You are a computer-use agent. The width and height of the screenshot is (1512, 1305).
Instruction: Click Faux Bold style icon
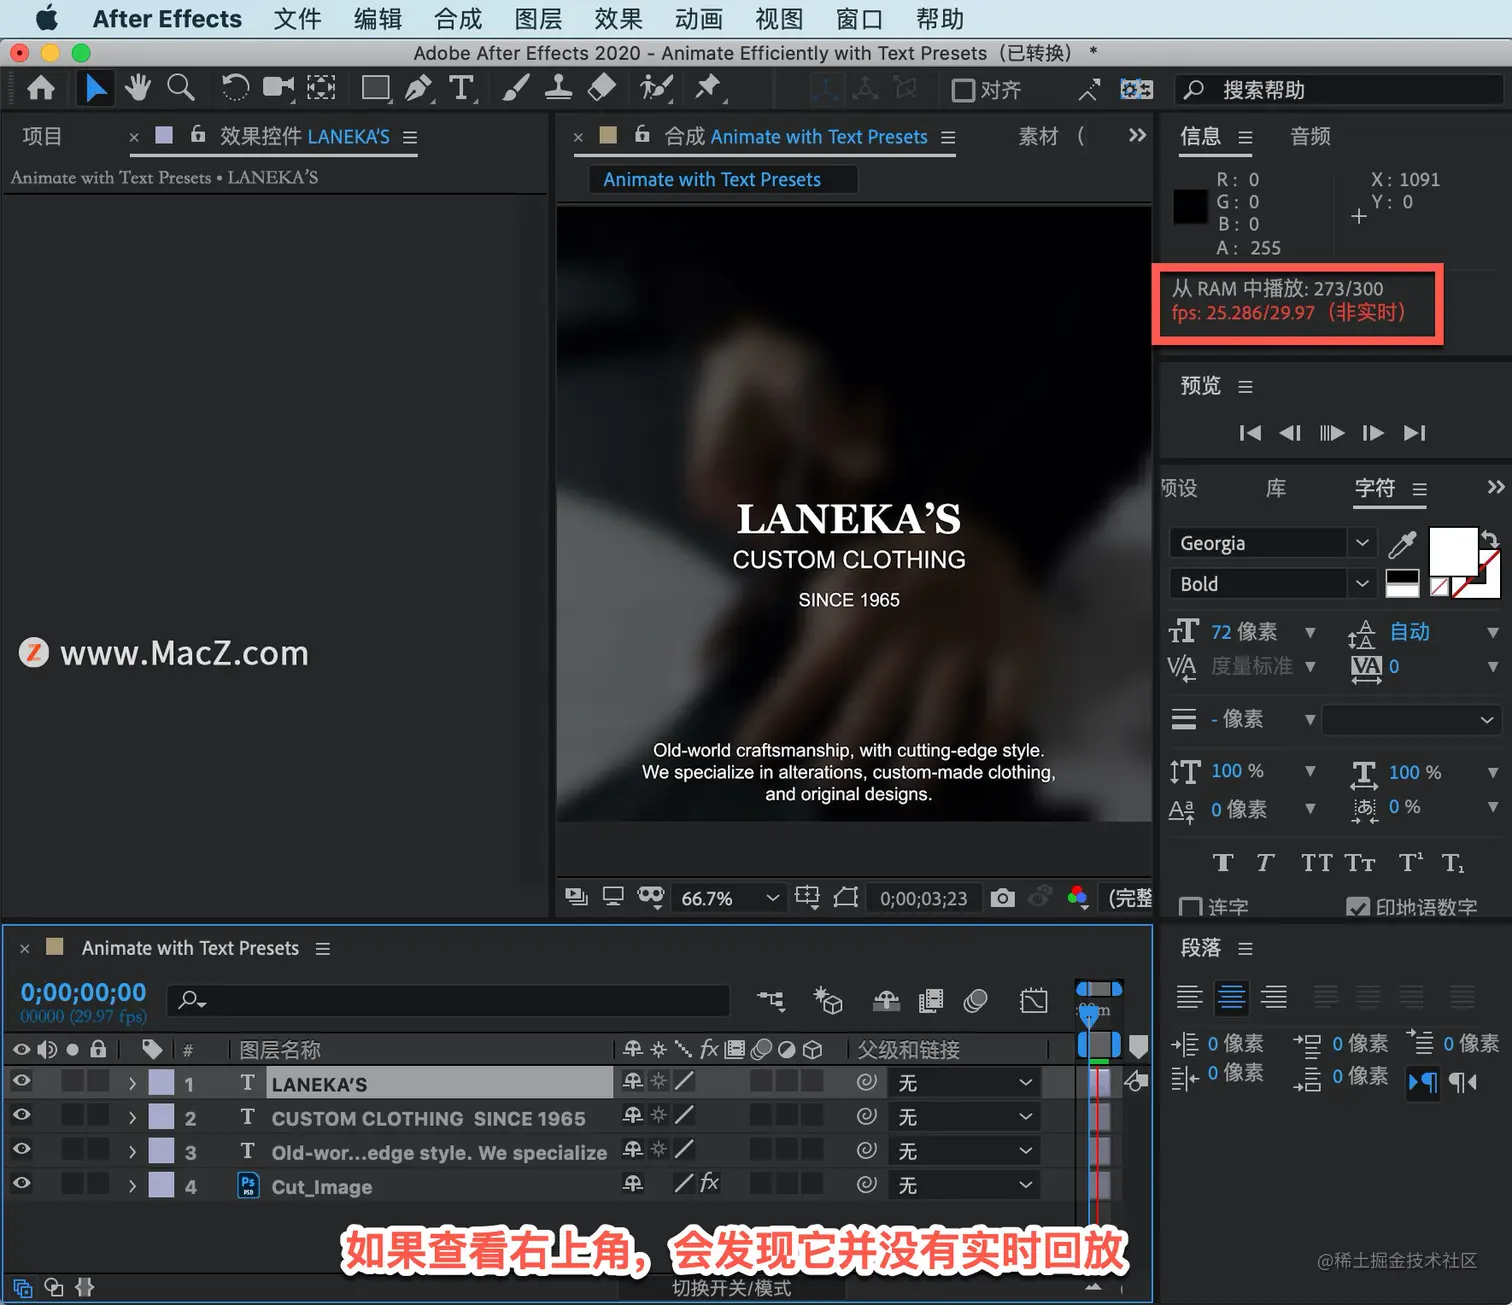1222,863
